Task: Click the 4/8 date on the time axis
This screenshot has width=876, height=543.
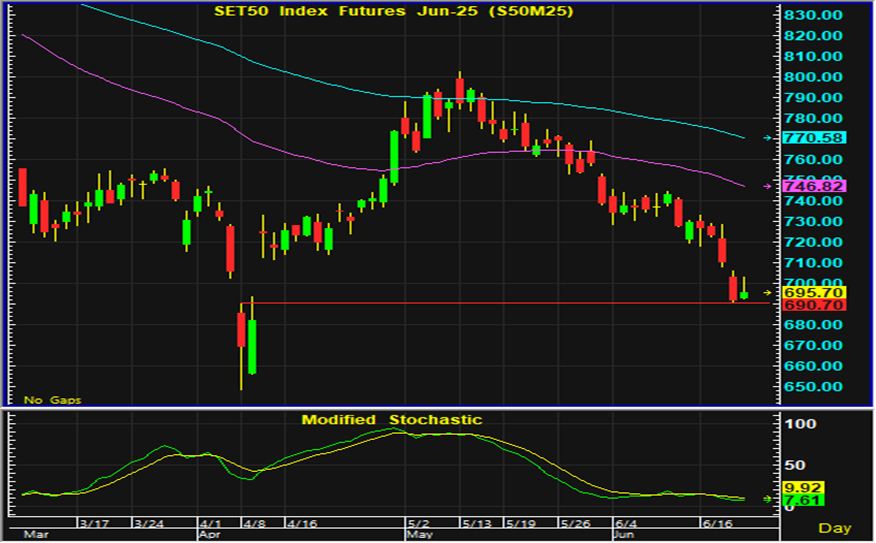Action: pos(254,524)
